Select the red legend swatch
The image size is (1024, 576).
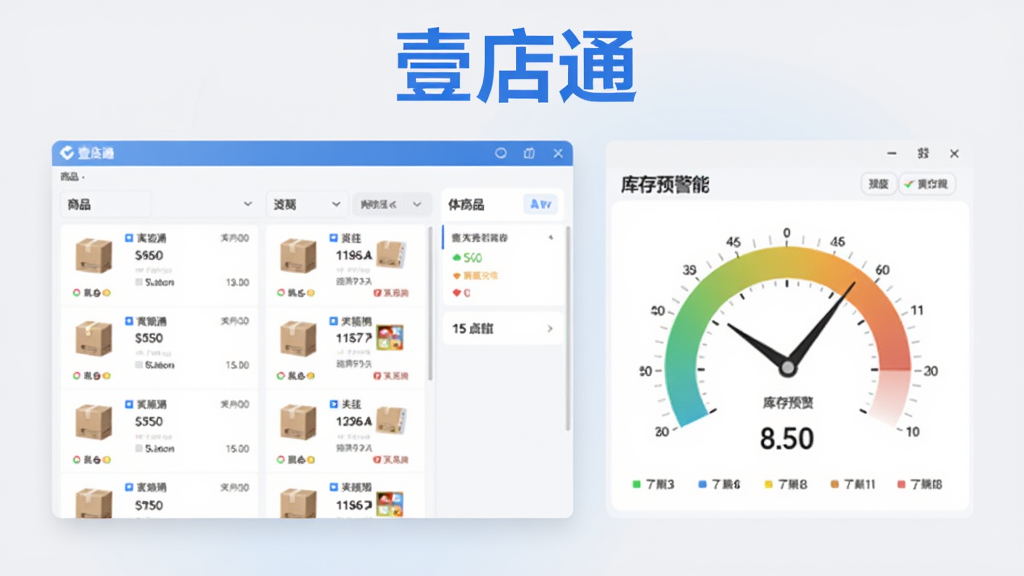pos(901,484)
